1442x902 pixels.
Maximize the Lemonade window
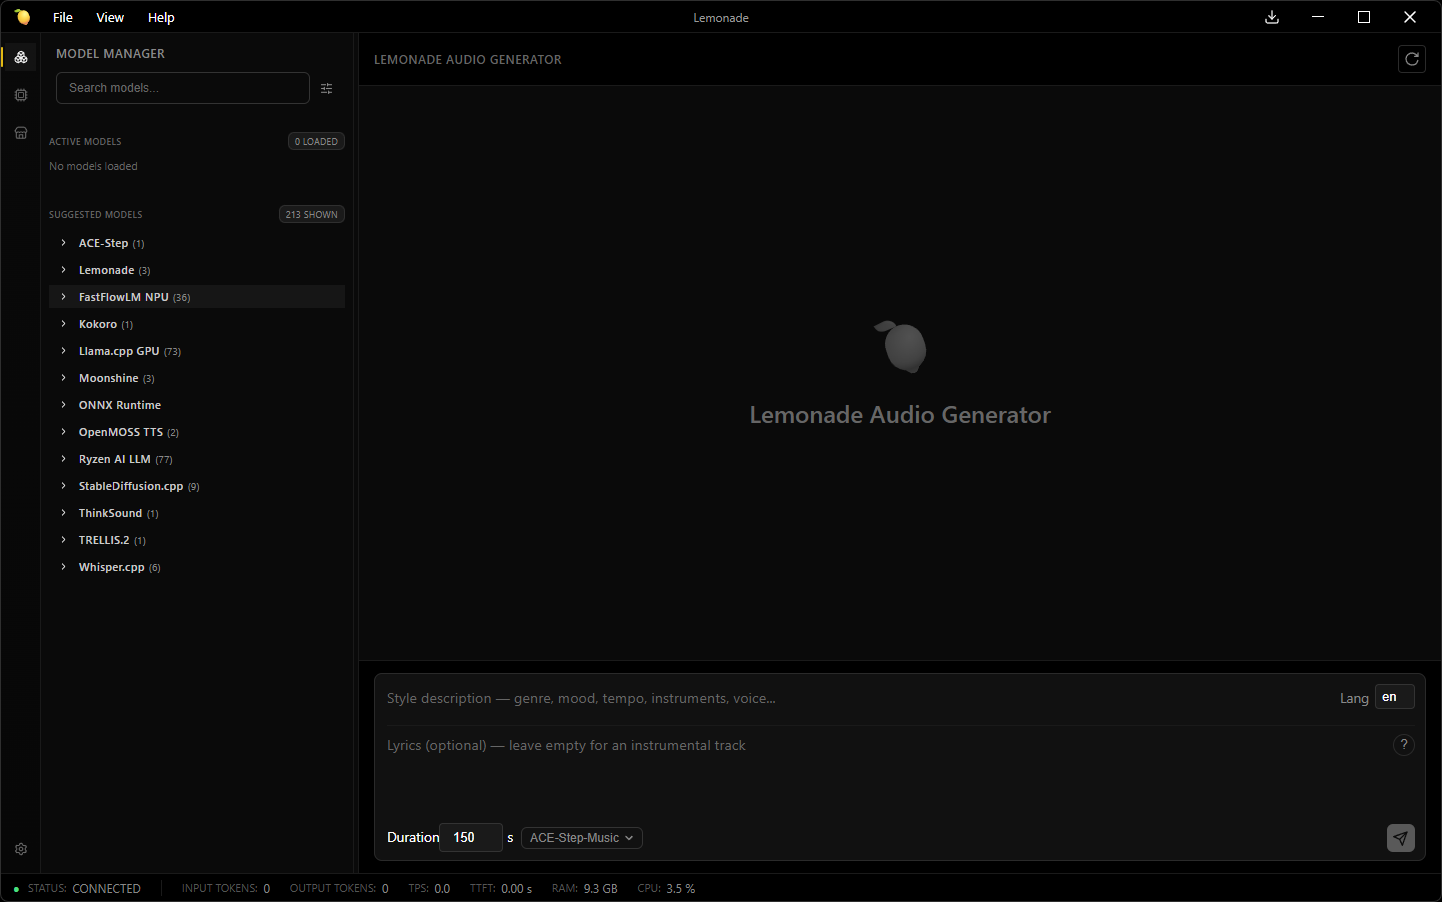tap(1364, 17)
